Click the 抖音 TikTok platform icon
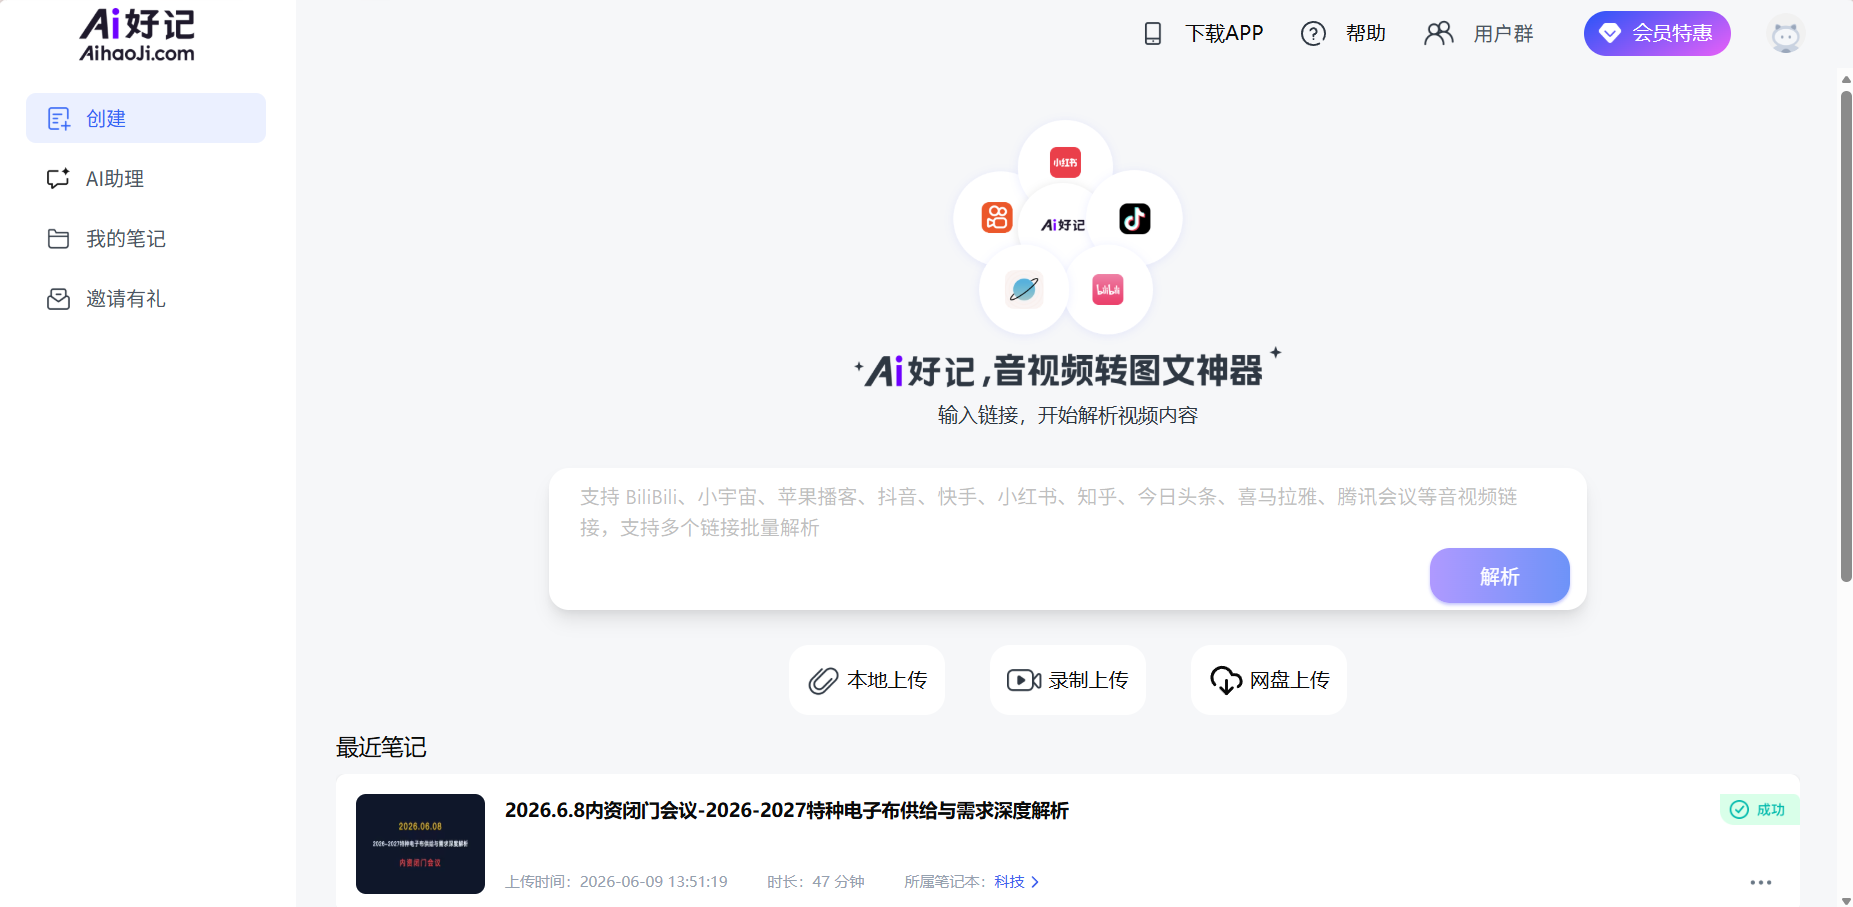The width and height of the screenshot is (1853, 907). pos(1135,218)
